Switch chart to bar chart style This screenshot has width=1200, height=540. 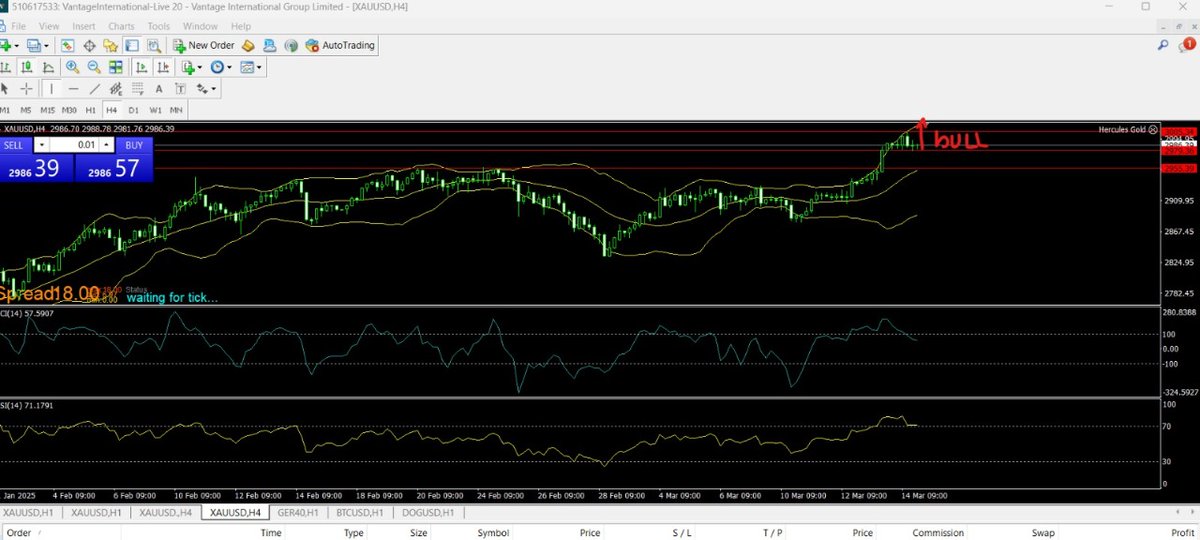pos(6,67)
